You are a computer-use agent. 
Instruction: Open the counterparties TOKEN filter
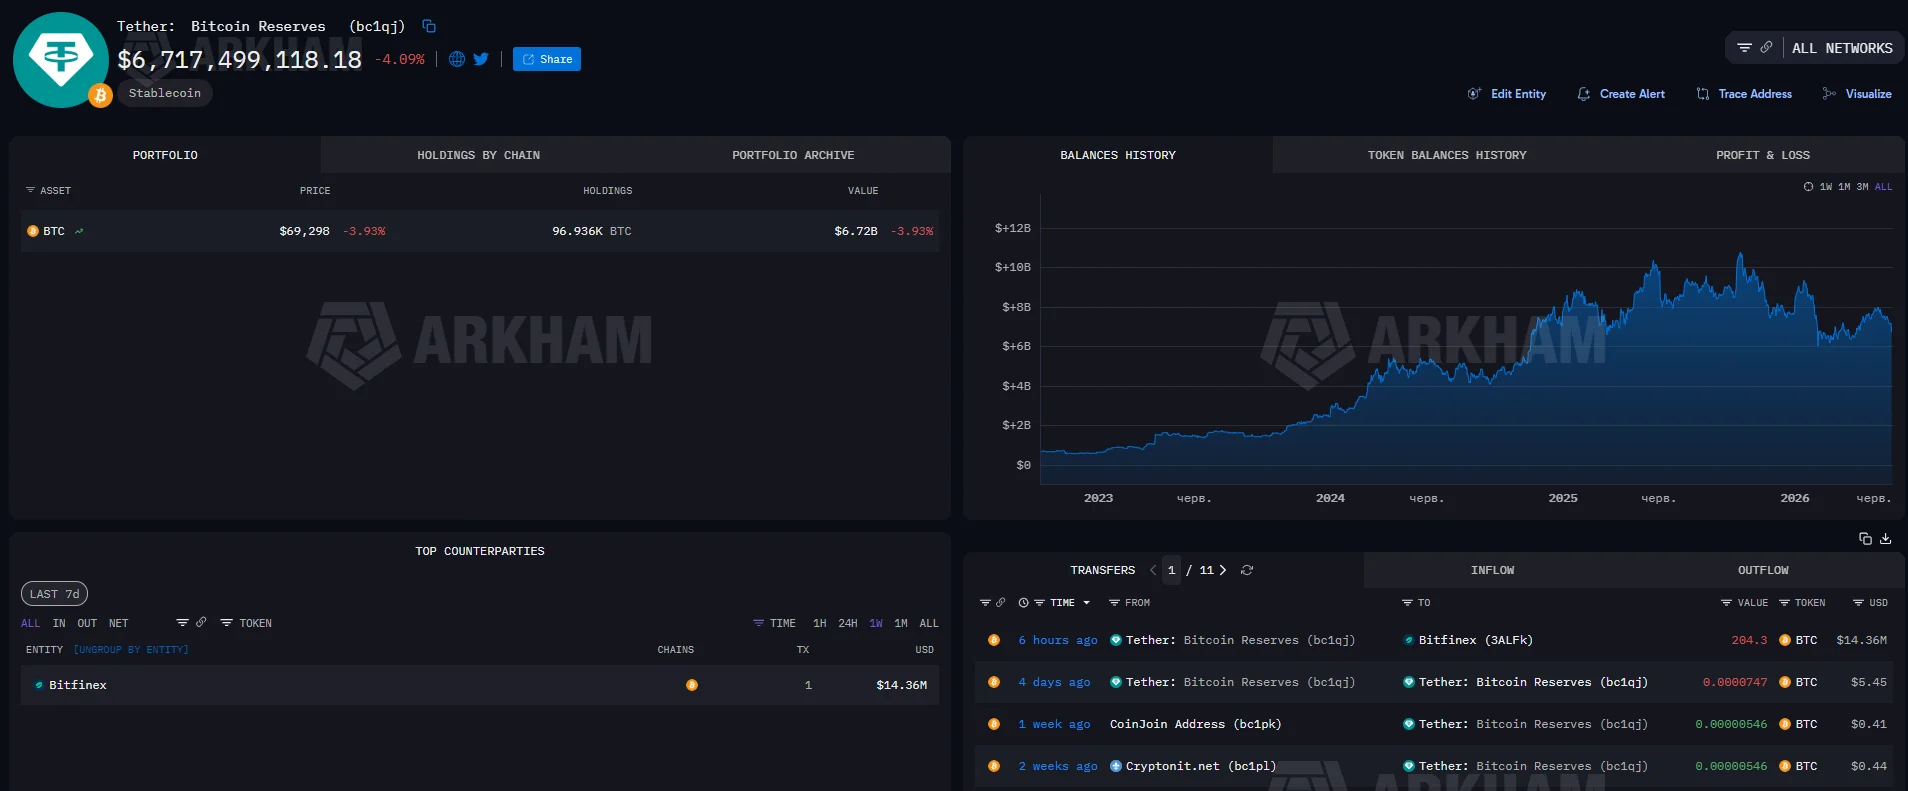click(x=246, y=623)
